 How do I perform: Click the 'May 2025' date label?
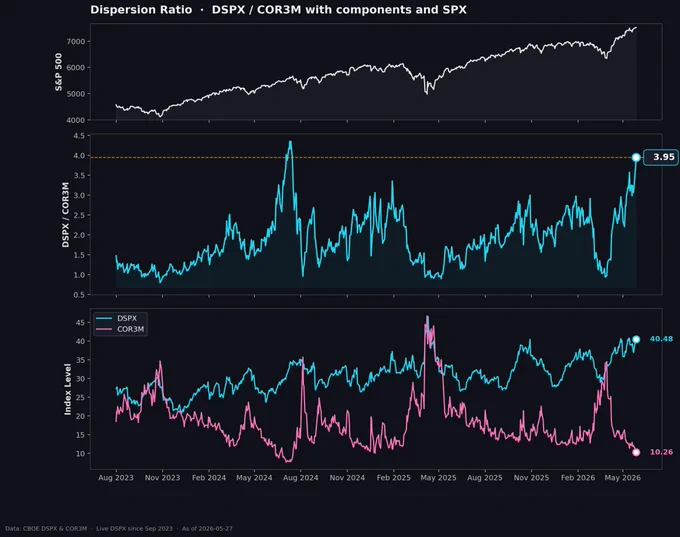438,478
